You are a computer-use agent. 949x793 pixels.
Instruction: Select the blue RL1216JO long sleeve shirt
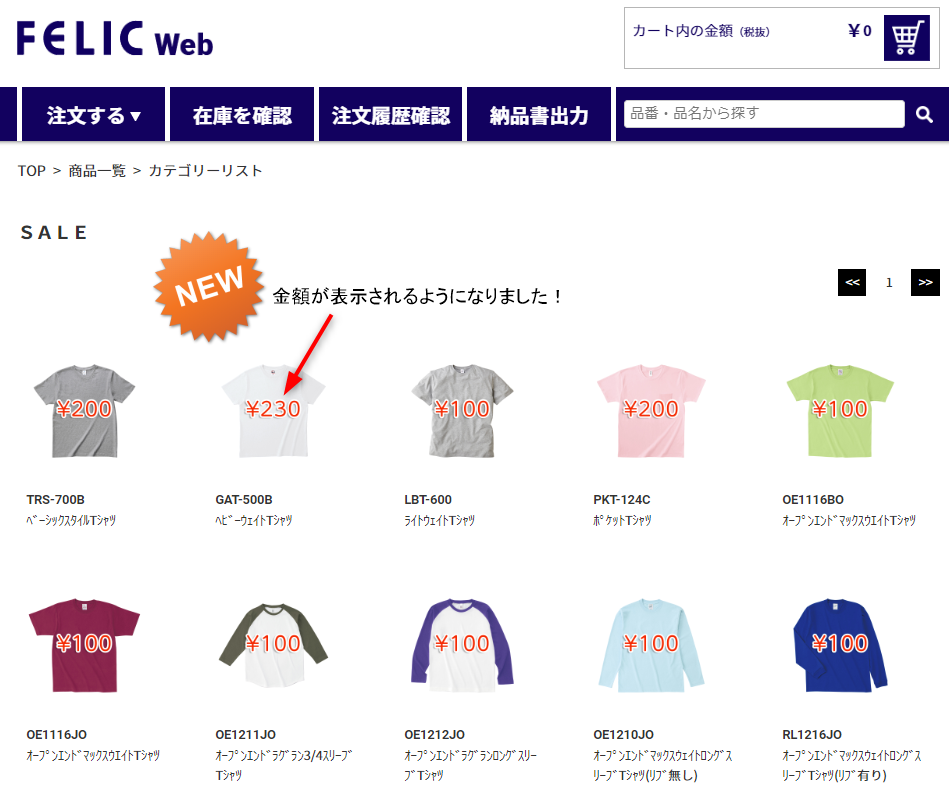[840, 645]
